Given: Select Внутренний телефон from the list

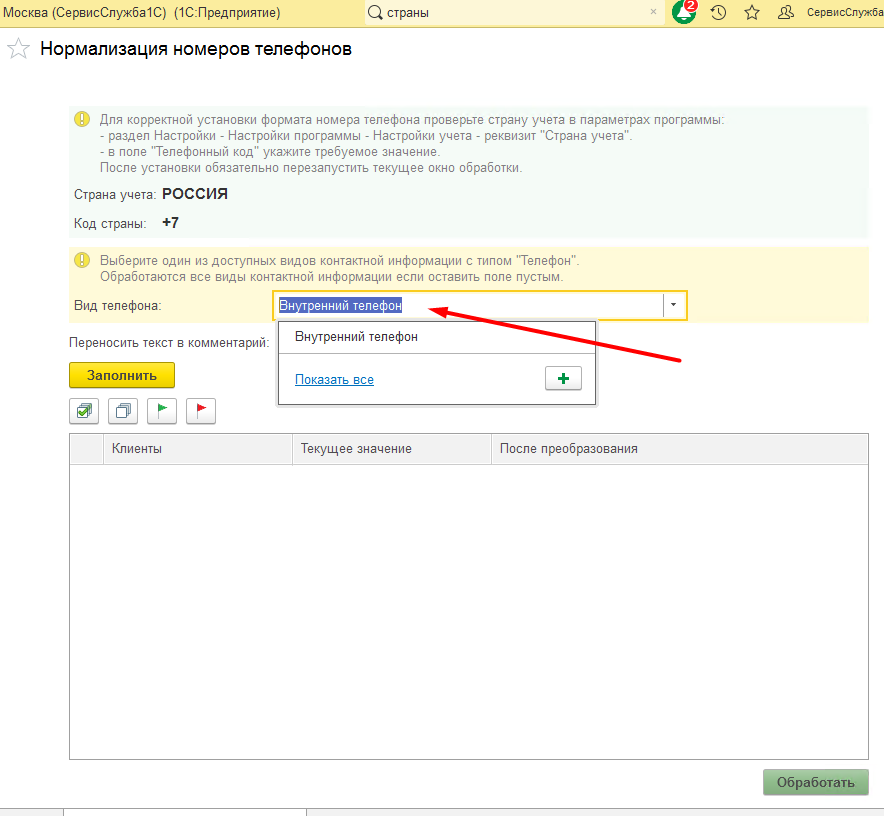Looking at the screenshot, I should point(356,337).
